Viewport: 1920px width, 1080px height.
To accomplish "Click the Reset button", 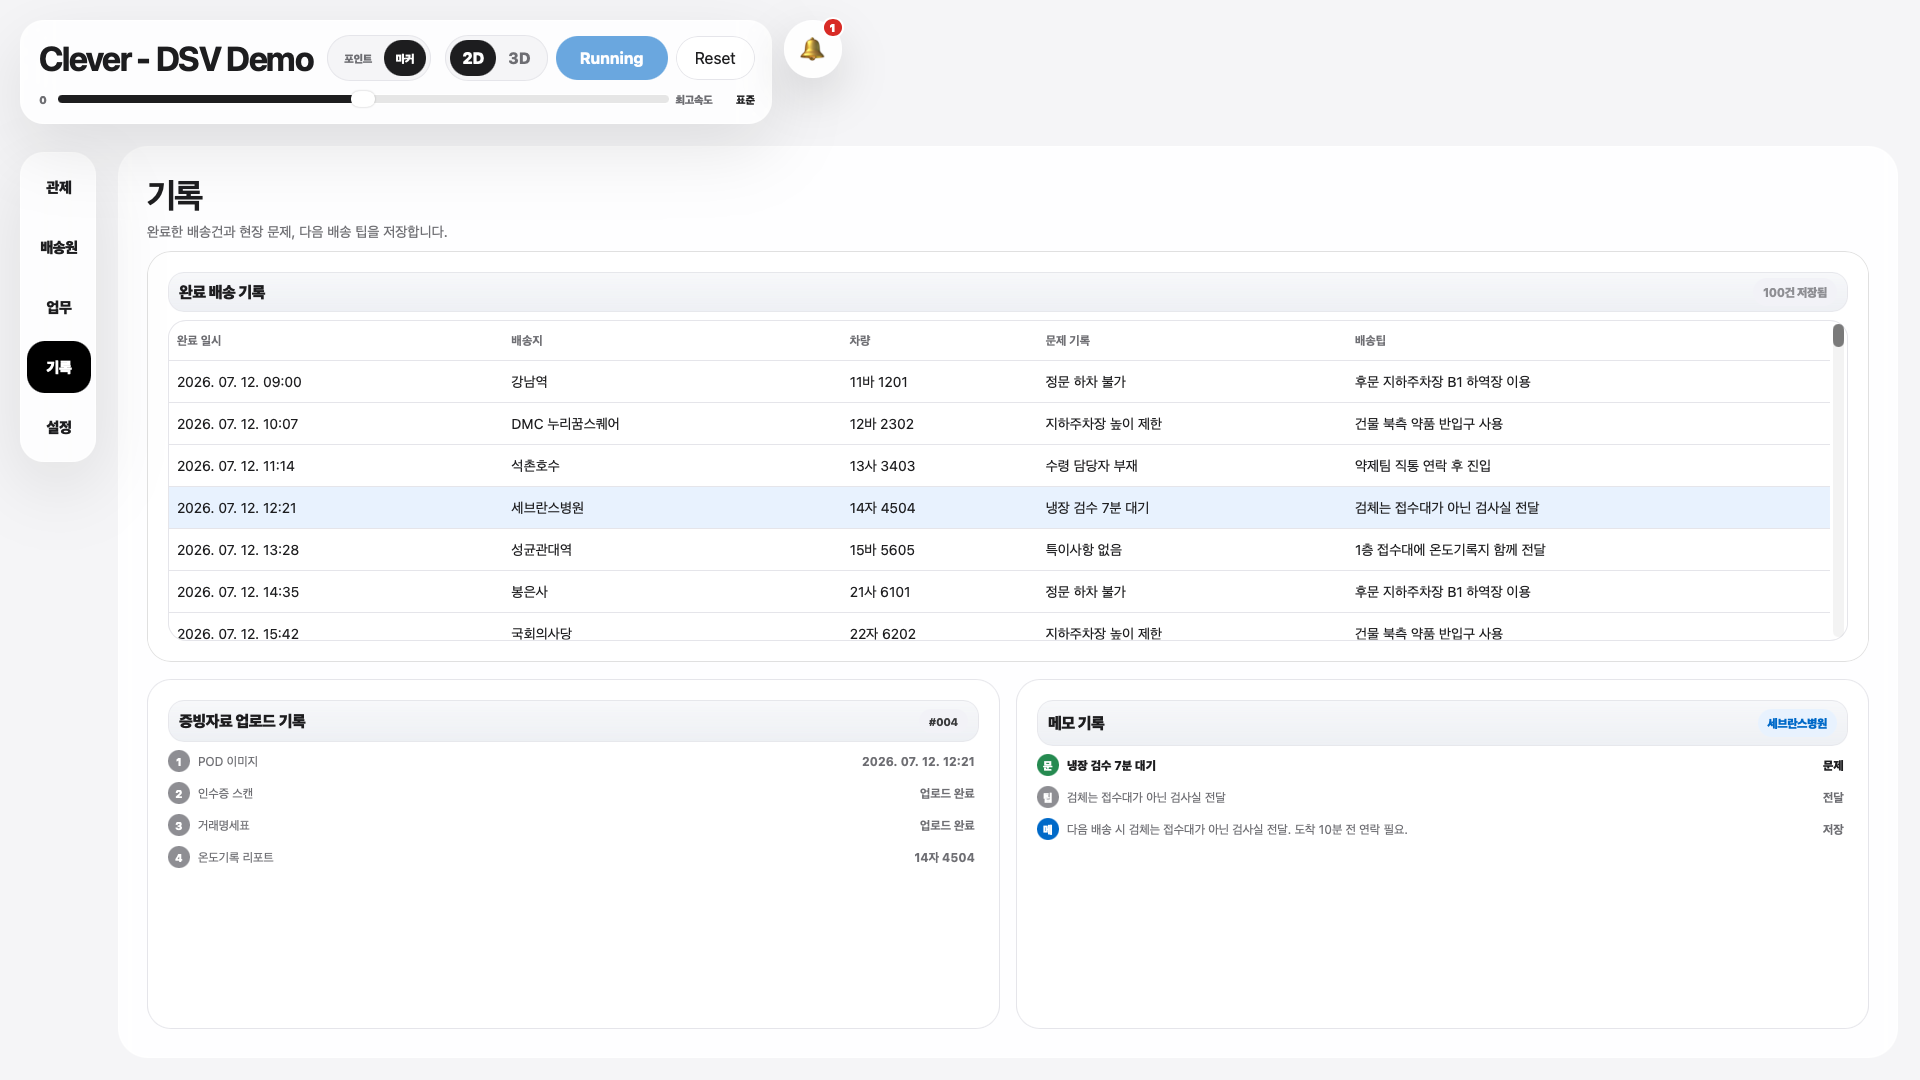I will 715,59.
